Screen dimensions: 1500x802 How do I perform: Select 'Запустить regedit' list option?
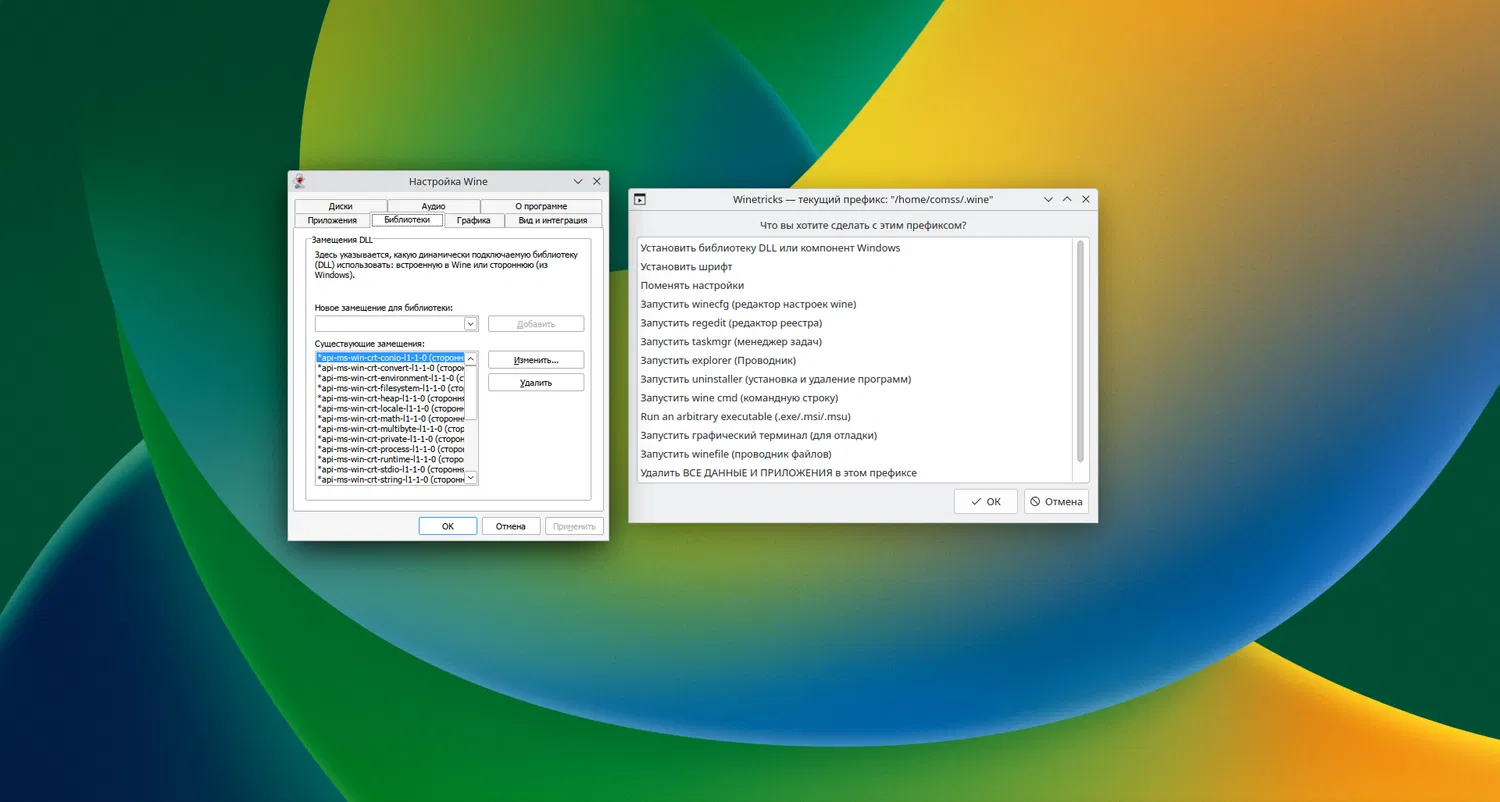[731, 323]
